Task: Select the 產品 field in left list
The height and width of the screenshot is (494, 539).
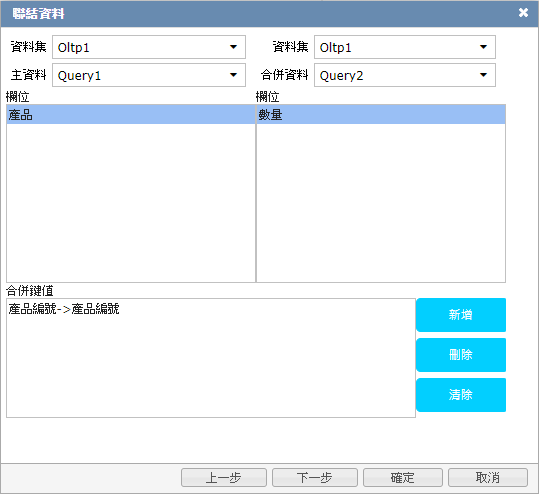Action: click(131, 115)
